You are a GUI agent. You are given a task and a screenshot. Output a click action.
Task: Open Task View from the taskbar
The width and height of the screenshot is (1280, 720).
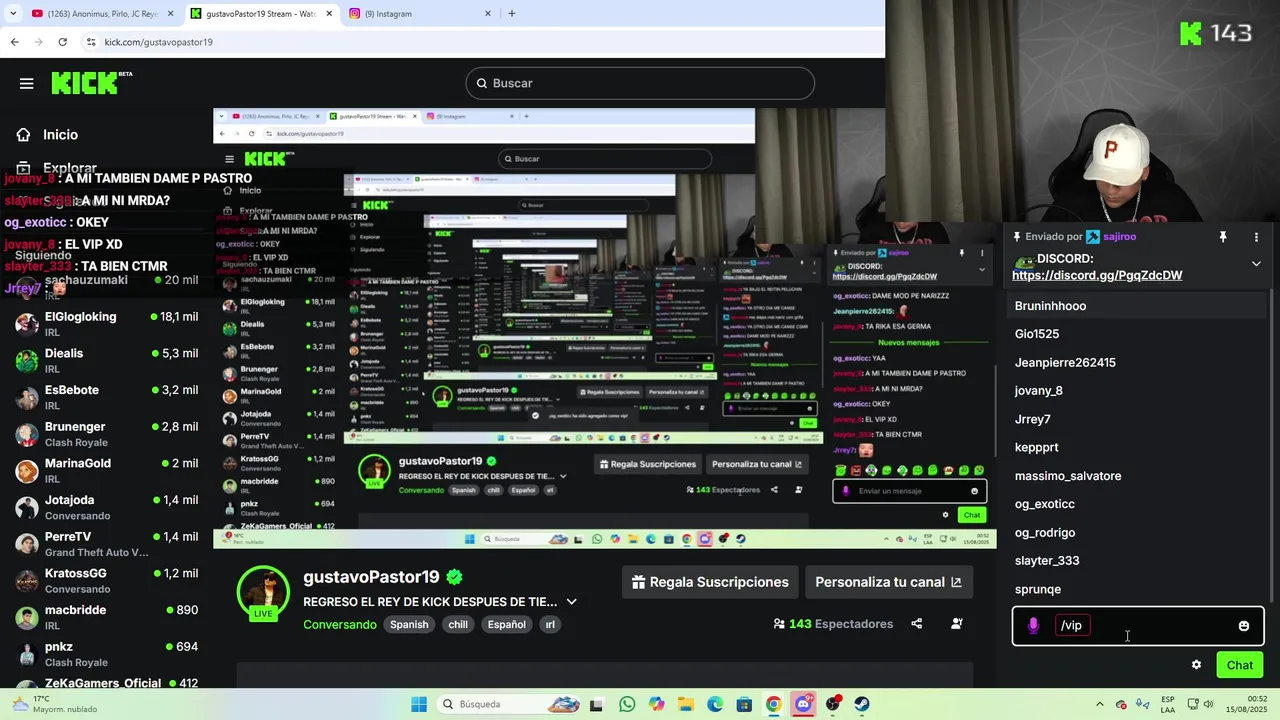click(597, 704)
